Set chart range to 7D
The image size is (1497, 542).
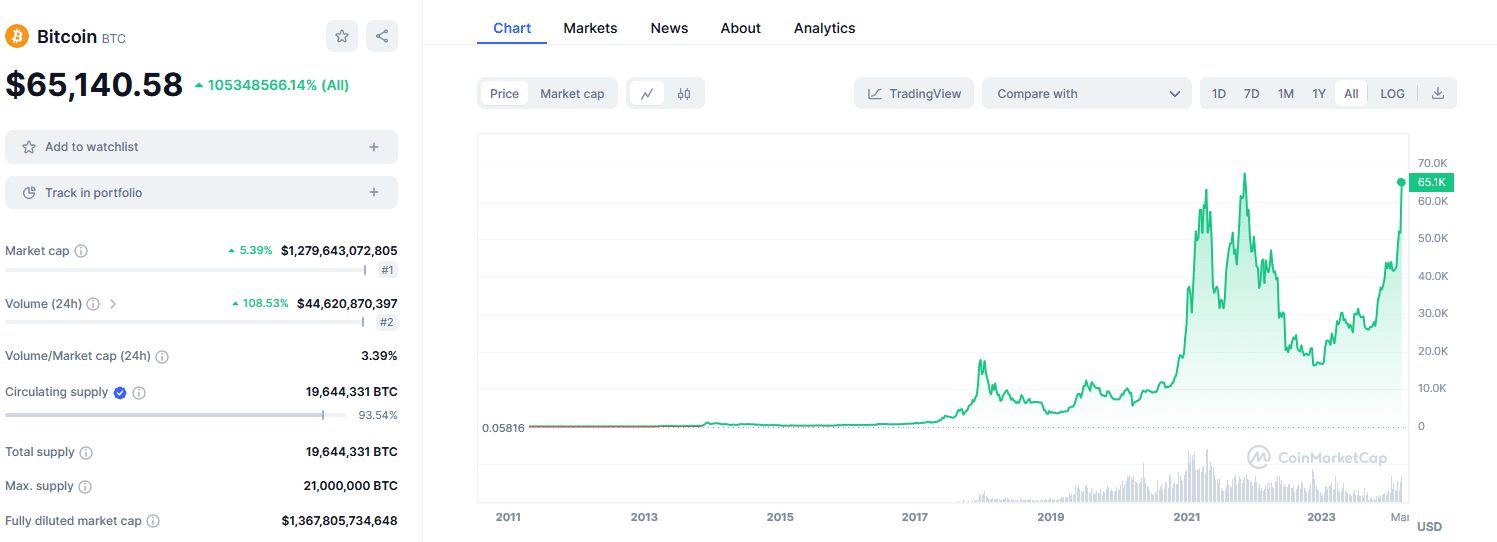[1251, 94]
